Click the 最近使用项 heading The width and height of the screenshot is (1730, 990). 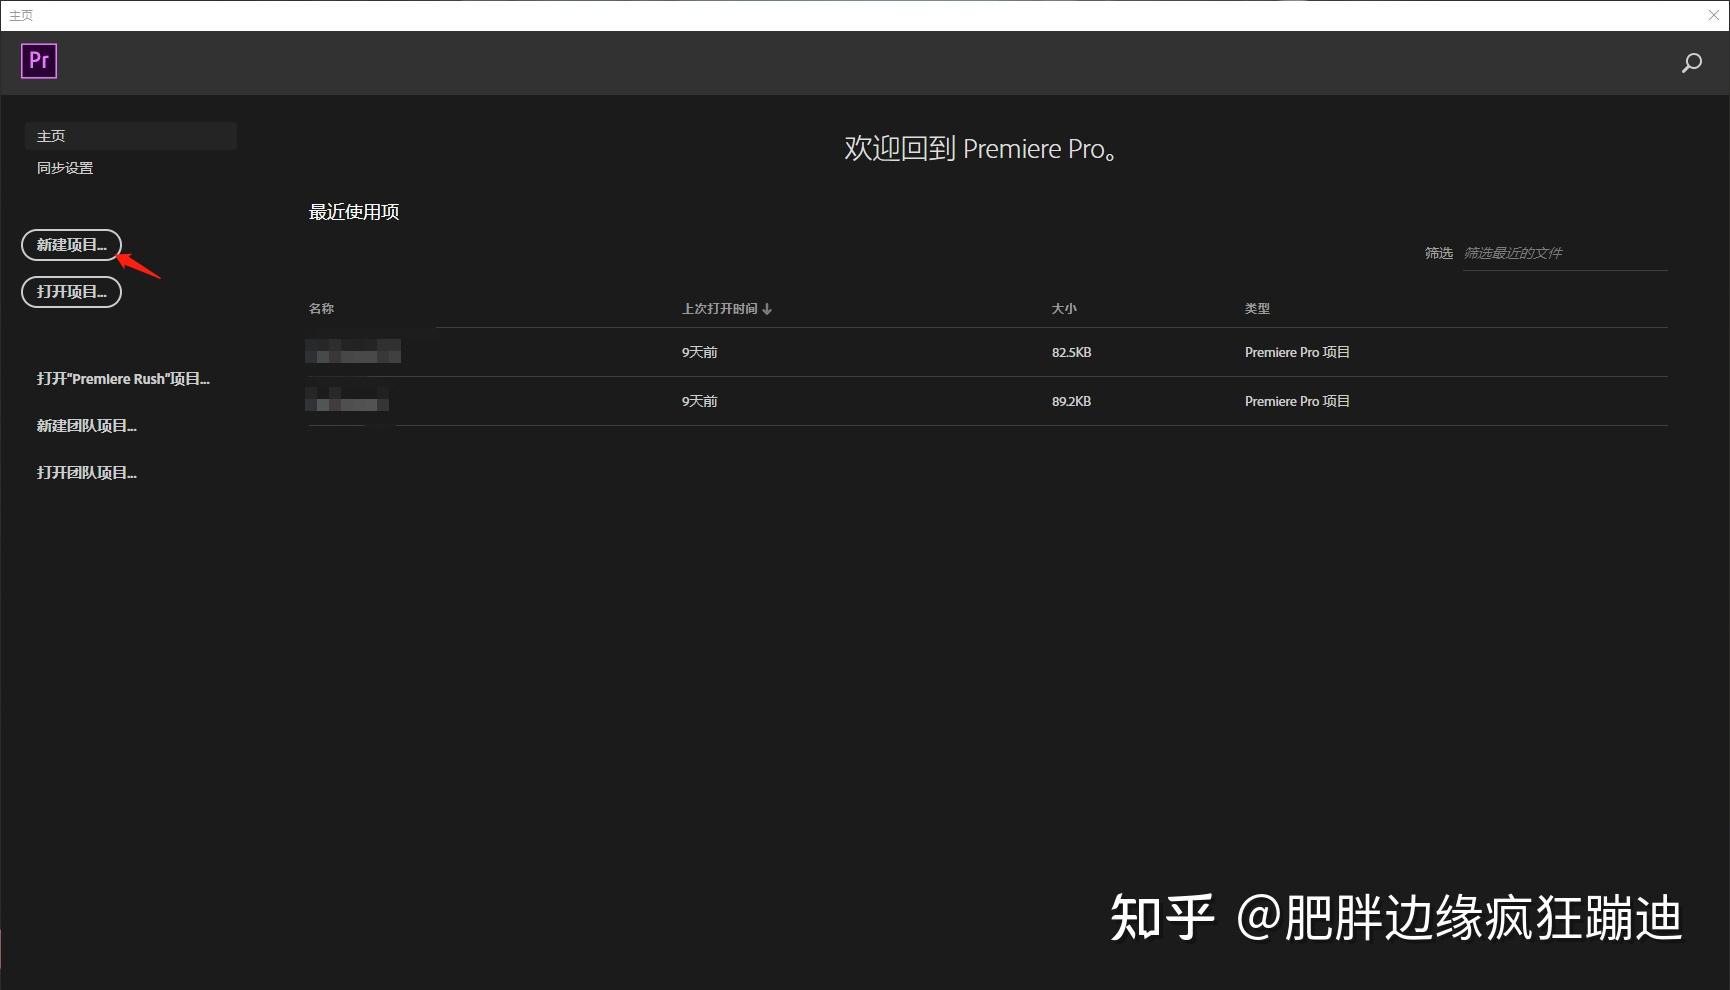pyautogui.click(x=354, y=212)
